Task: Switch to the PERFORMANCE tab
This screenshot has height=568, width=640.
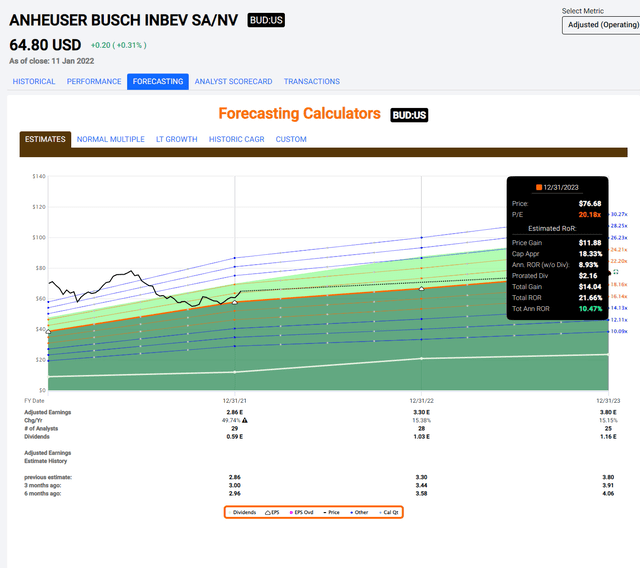Action: (x=94, y=82)
